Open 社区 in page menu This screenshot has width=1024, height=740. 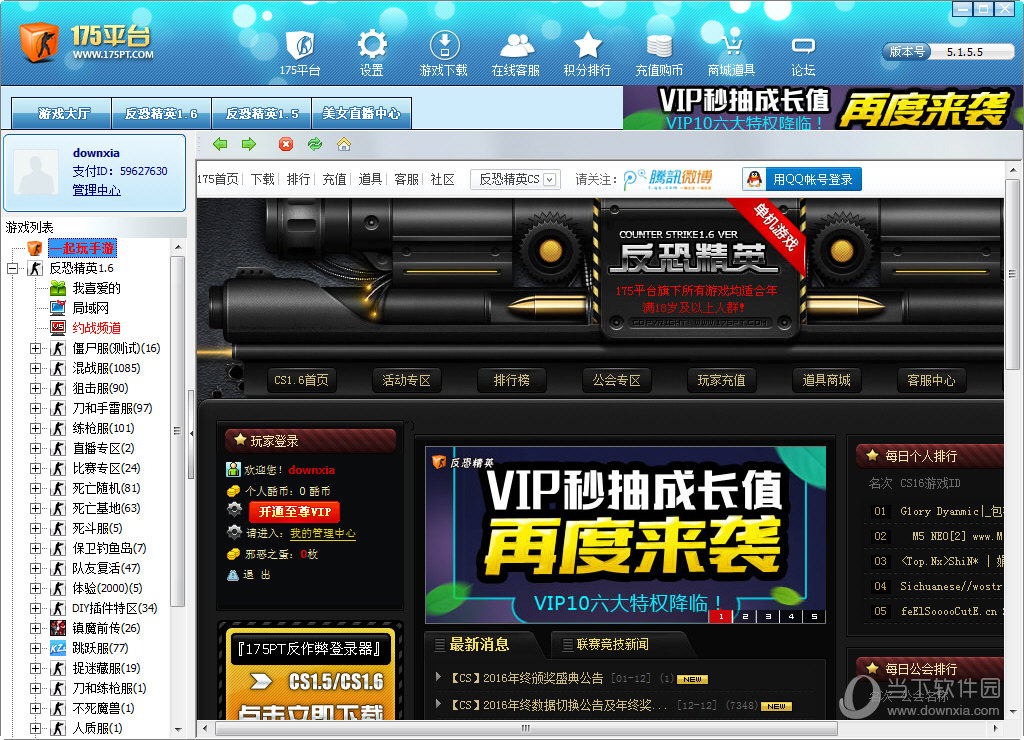pos(442,179)
